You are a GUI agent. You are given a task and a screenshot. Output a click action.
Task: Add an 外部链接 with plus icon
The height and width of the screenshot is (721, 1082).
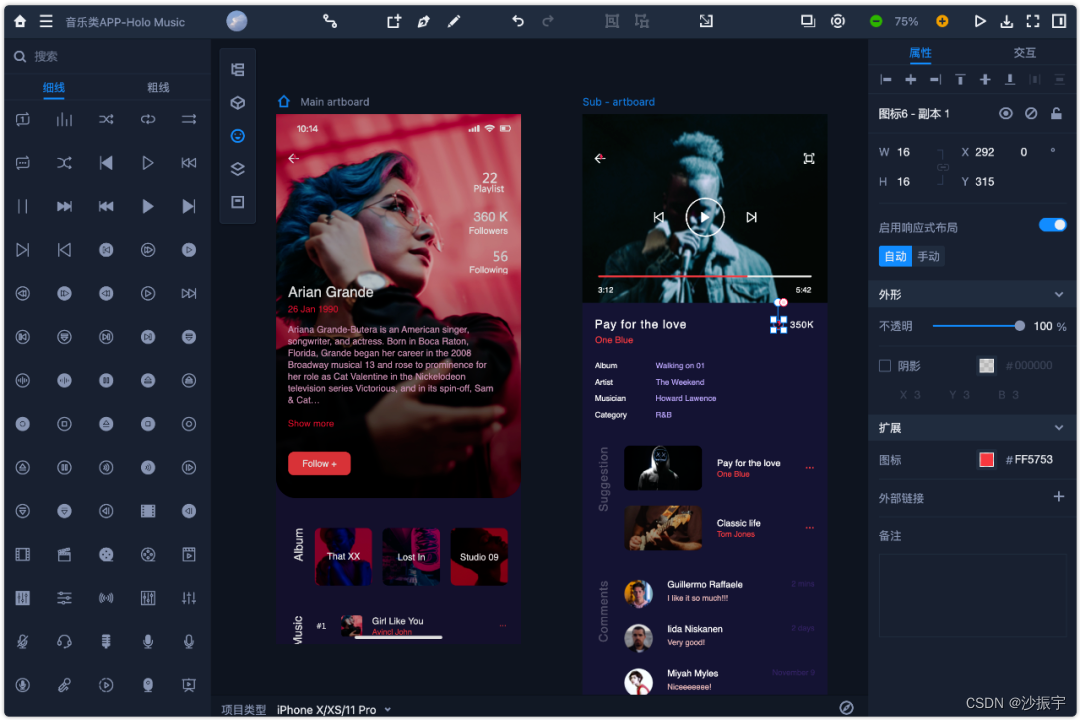pyautogui.click(x=1059, y=496)
